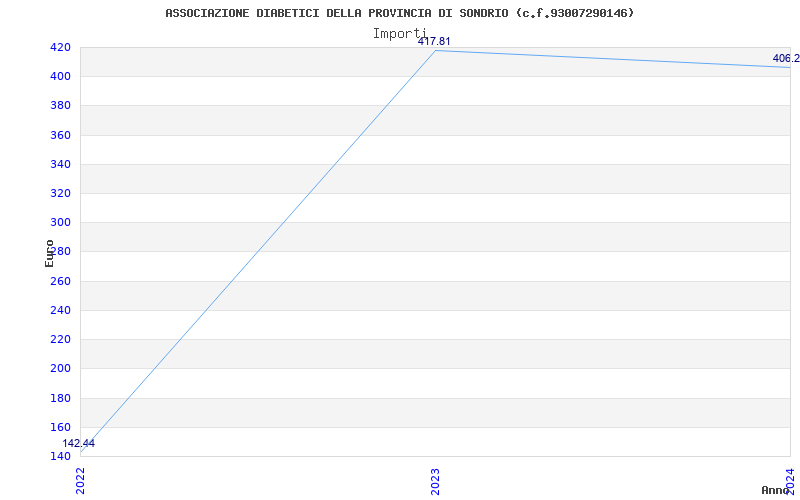
Task: Click the 360 y-axis tick label
Action: pos(60,135)
